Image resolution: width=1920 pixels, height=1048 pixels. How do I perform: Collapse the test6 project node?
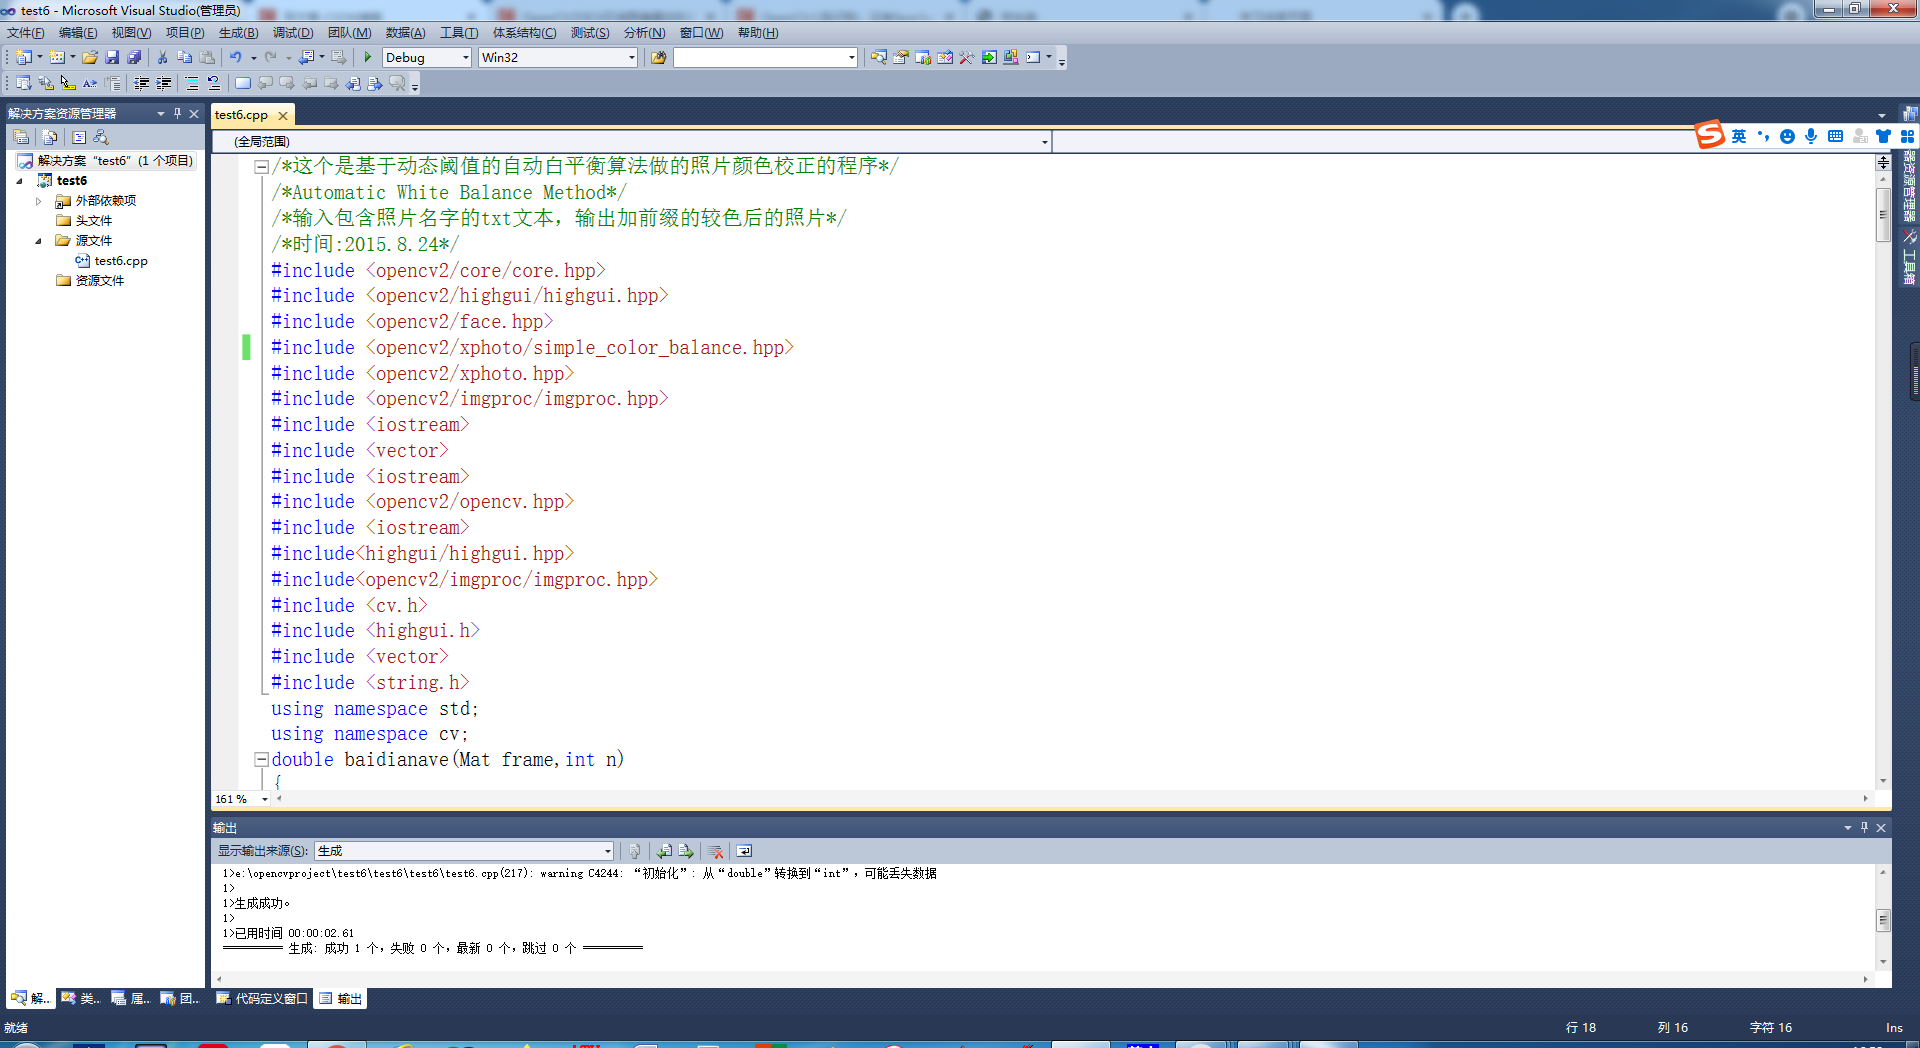click(x=19, y=181)
